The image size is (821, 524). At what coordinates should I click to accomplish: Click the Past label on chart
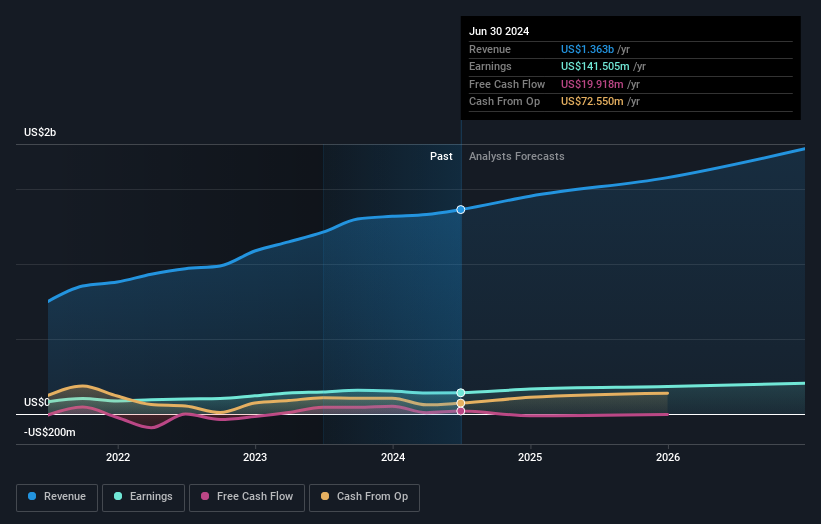441,156
